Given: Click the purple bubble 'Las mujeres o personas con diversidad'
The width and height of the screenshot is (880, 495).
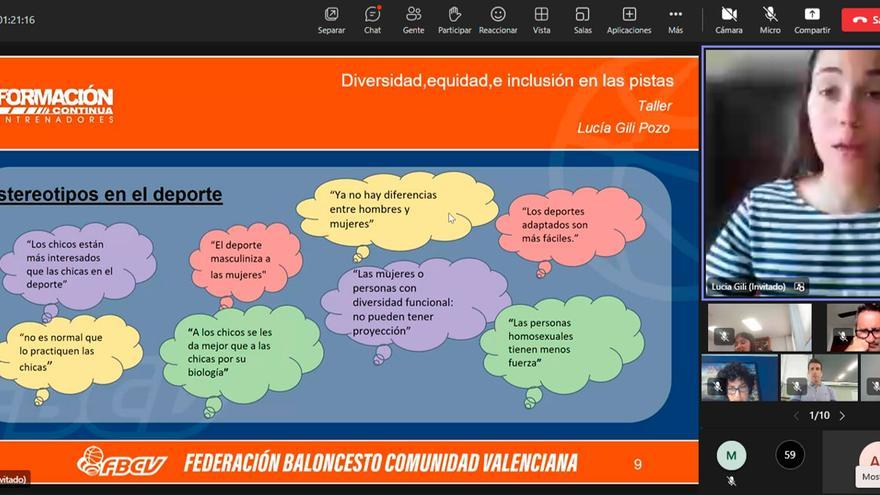Looking at the screenshot, I should tap(415, 305).
